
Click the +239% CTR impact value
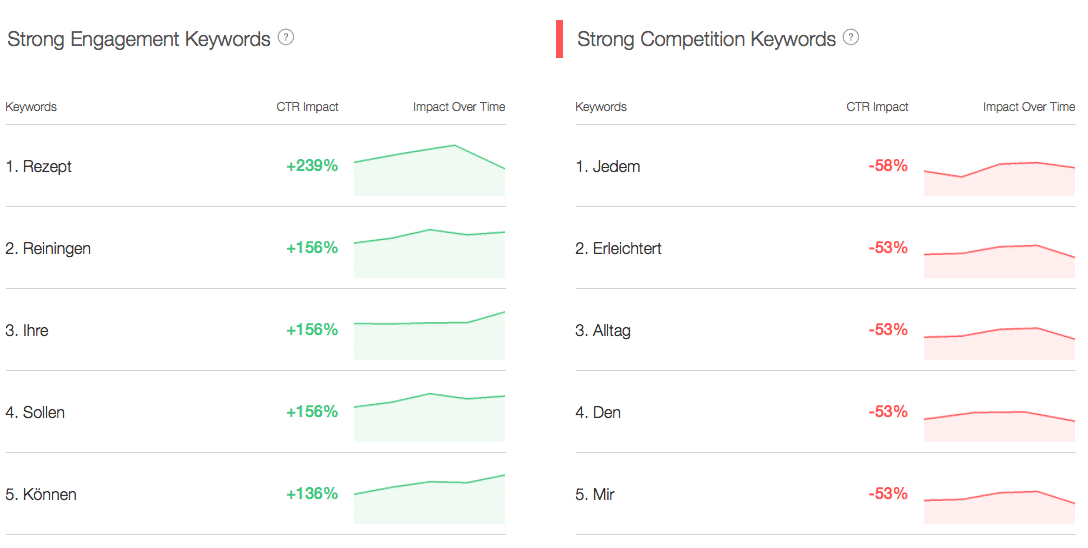click(x=312, y=165)
